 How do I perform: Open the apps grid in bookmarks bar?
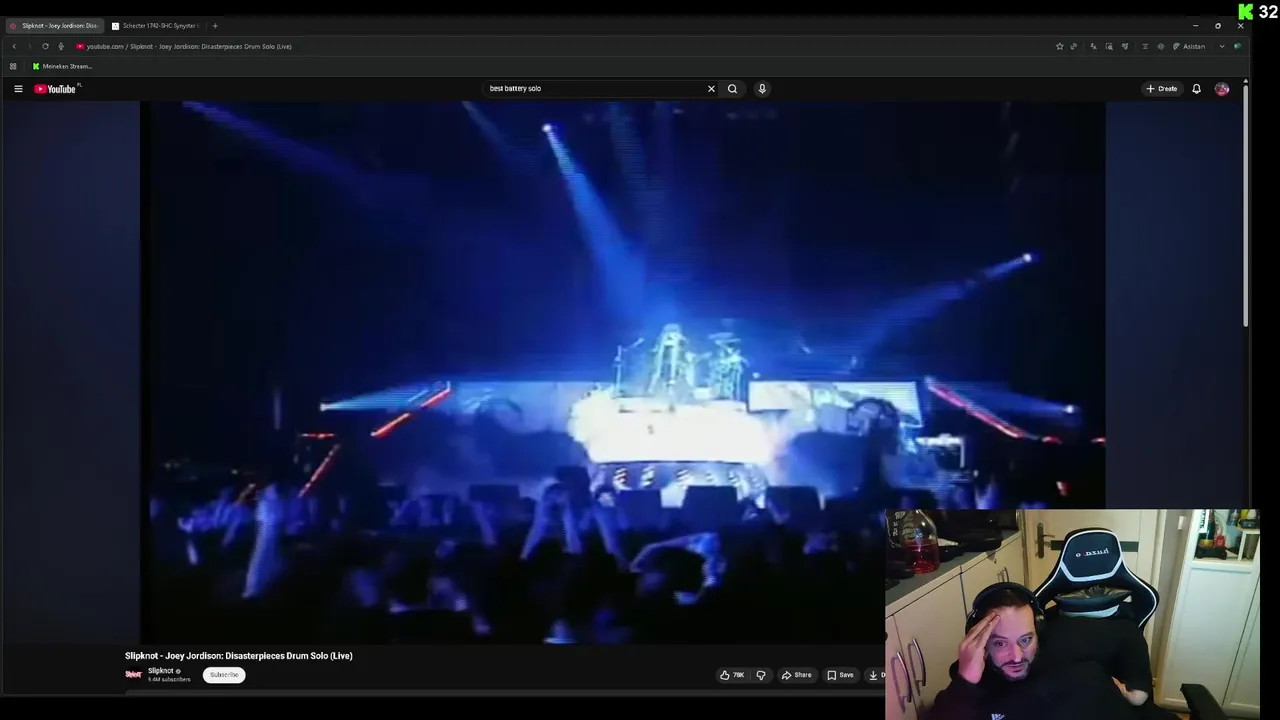pyautogui.click(x=13, y=66)
